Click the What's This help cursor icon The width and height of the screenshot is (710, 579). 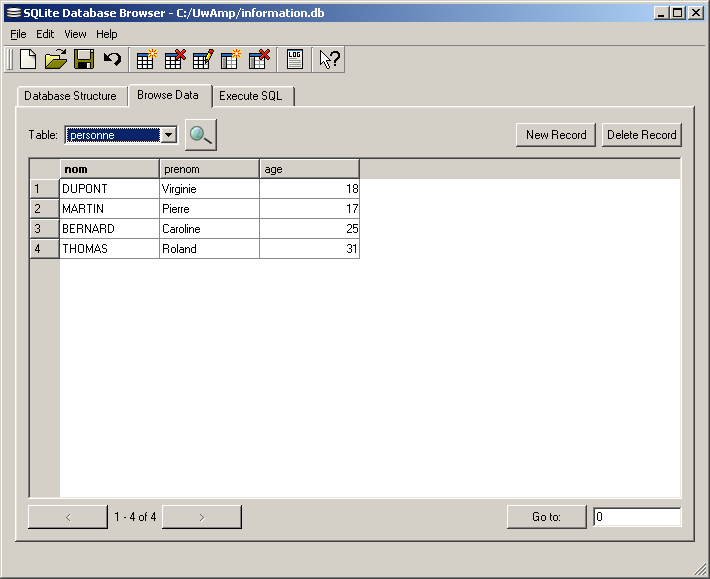(x=329, y=59)
